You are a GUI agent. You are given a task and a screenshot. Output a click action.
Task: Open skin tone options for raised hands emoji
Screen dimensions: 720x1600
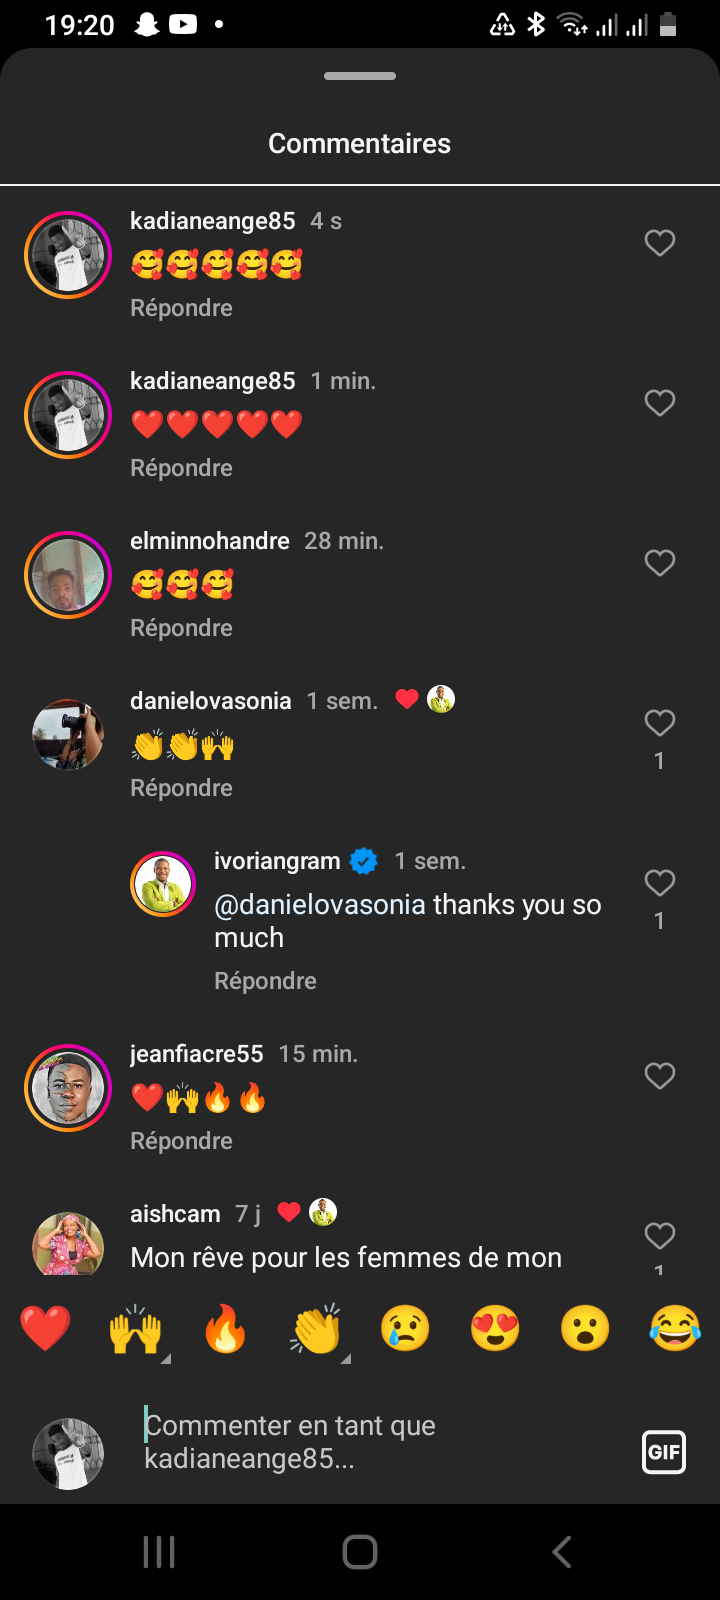click(x=165, y=1358)
